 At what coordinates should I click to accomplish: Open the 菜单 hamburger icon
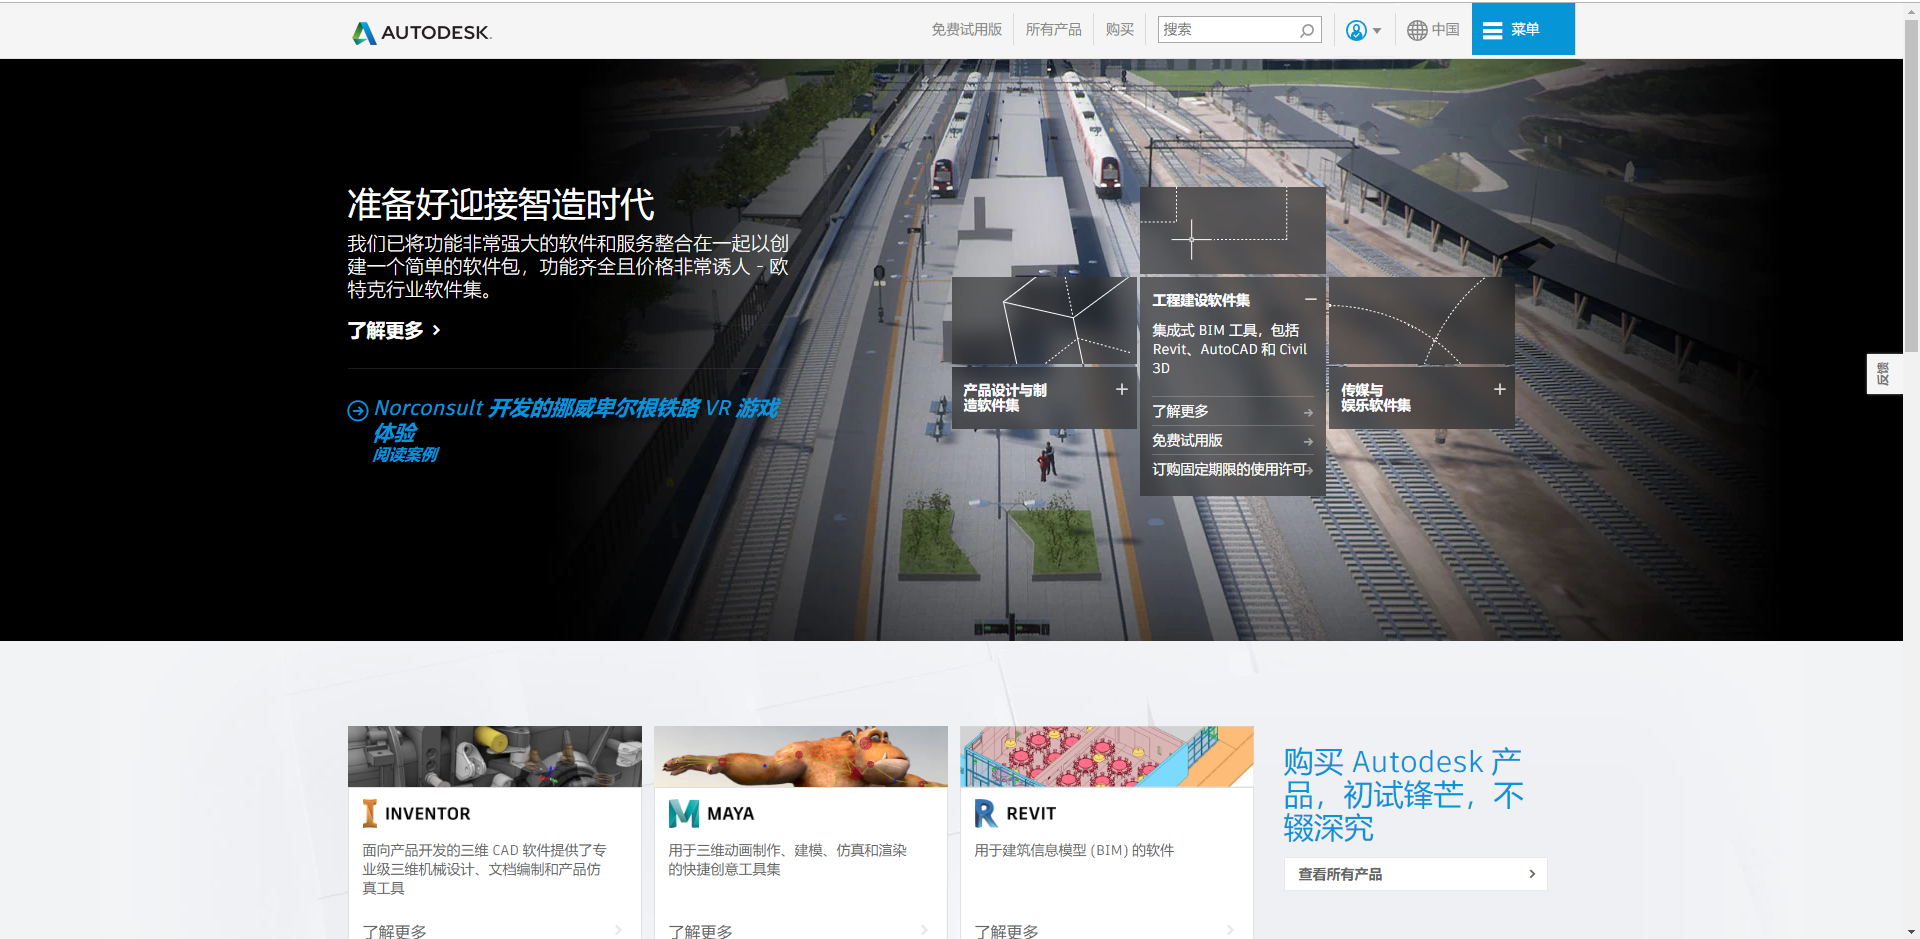click(x=1493, y=29)
